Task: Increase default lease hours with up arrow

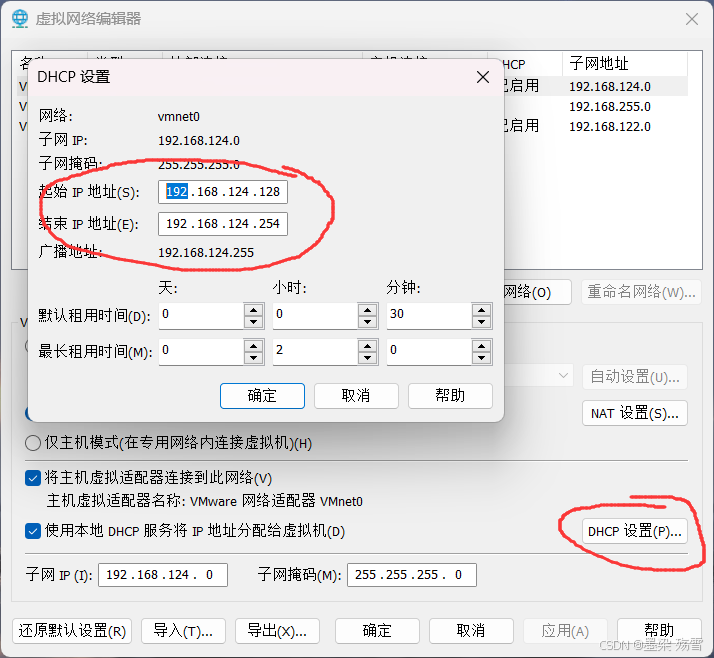Action: click(x=367, y=310)
